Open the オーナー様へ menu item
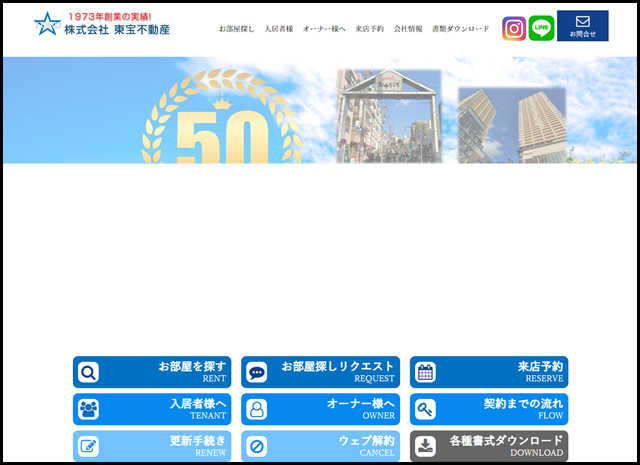 [324, 29]
